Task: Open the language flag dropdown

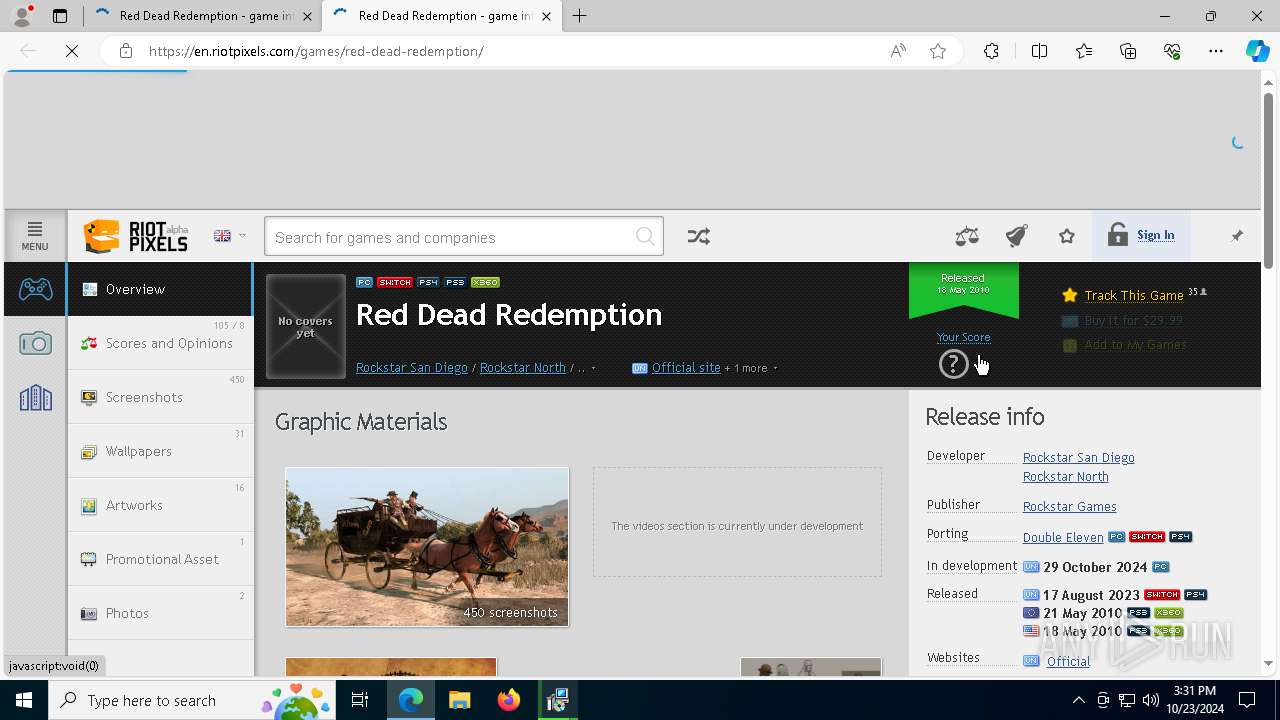Action: [229, 236]
